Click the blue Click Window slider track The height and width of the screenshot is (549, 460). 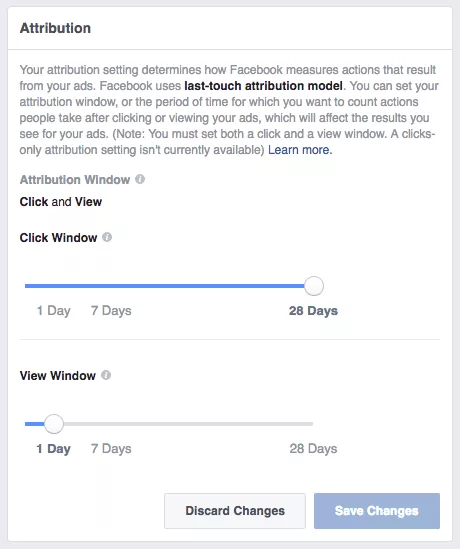click(x=165, y=286)
